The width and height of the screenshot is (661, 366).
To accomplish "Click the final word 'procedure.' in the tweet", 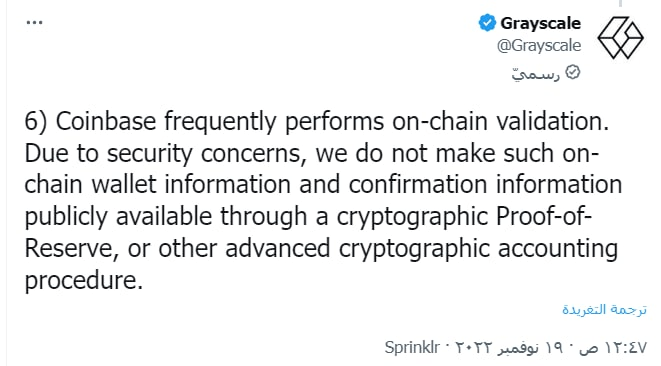I will click(x=83, y=281).
